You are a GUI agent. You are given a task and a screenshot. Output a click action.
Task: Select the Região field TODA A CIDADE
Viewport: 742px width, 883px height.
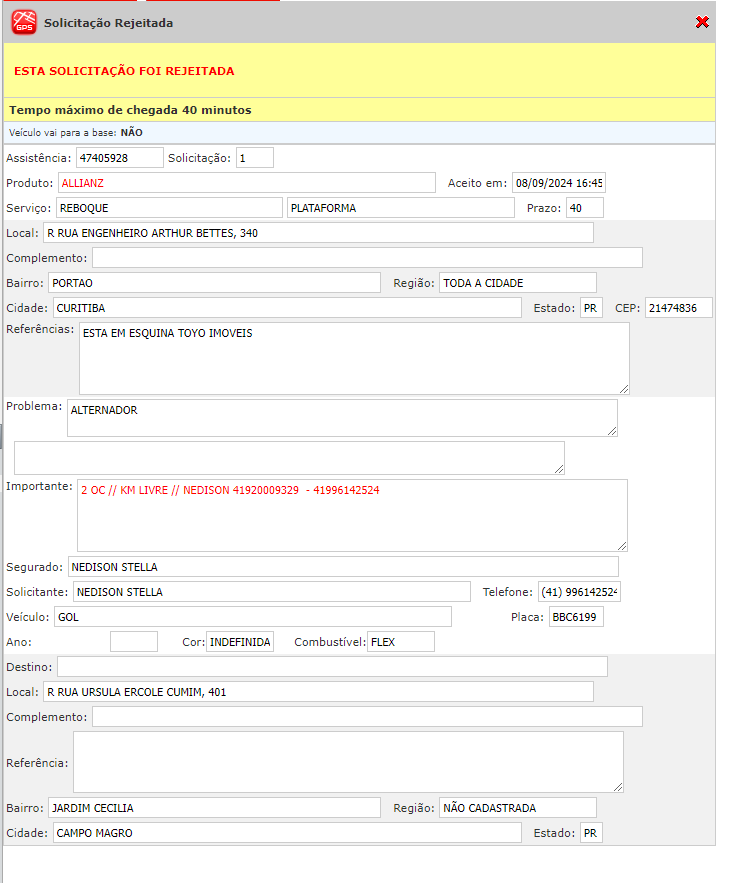point(517,283)
